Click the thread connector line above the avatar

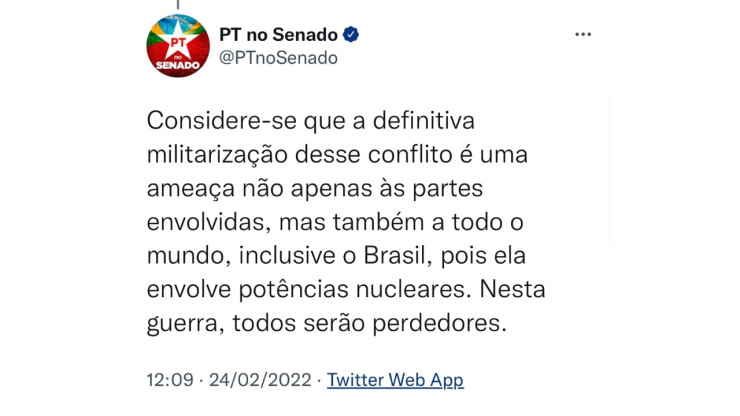pyautogui.click(x=178, y=5)
